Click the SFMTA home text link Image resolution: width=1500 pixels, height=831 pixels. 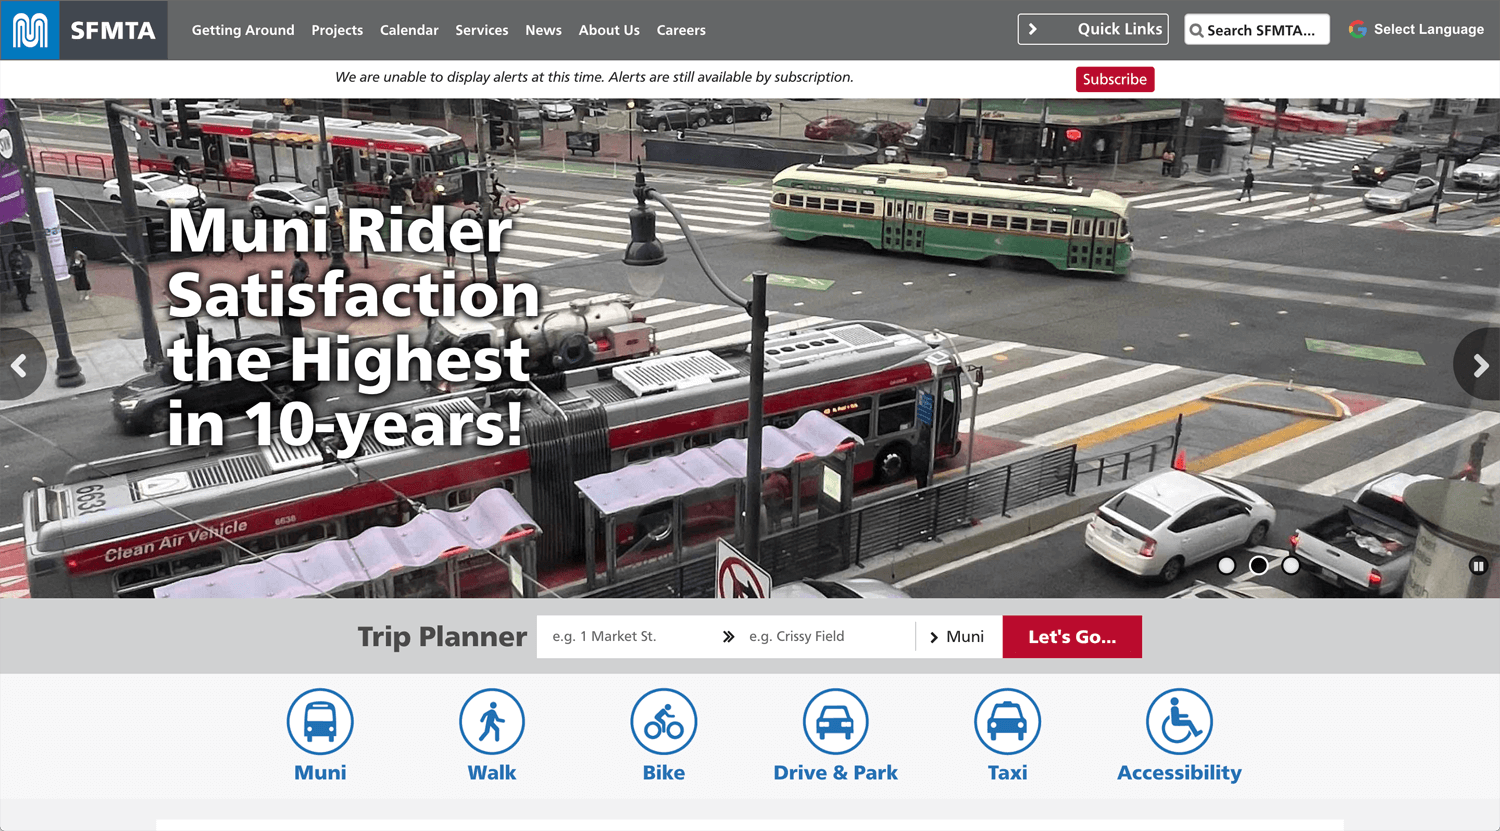pos(113,30)
